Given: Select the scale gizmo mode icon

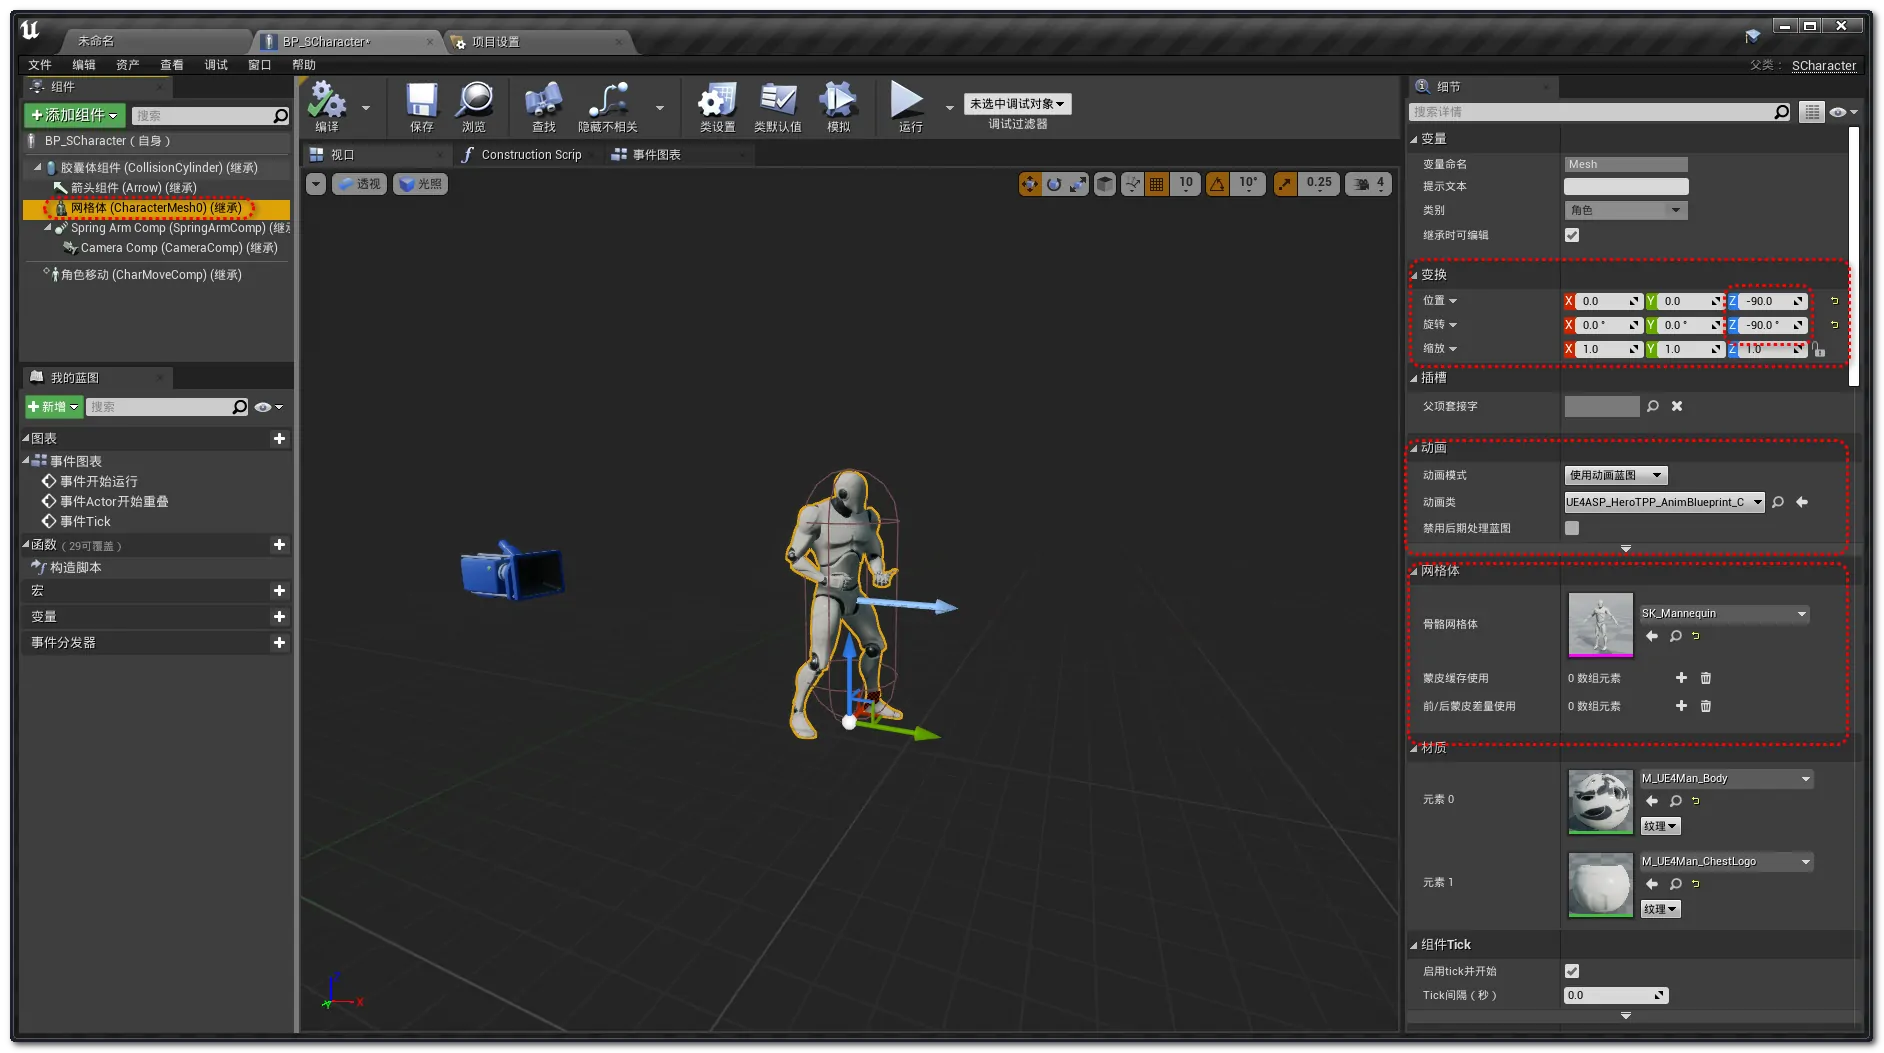Looking at the screenshot, I should point(1077,184).
